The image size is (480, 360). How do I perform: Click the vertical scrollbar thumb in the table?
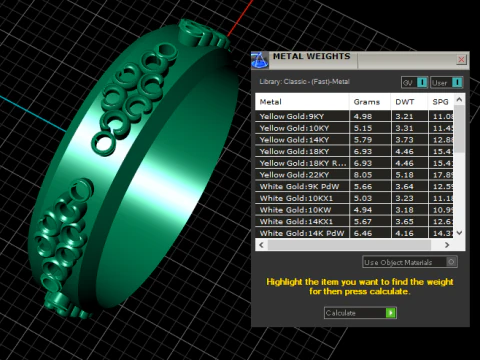point(459,129)
